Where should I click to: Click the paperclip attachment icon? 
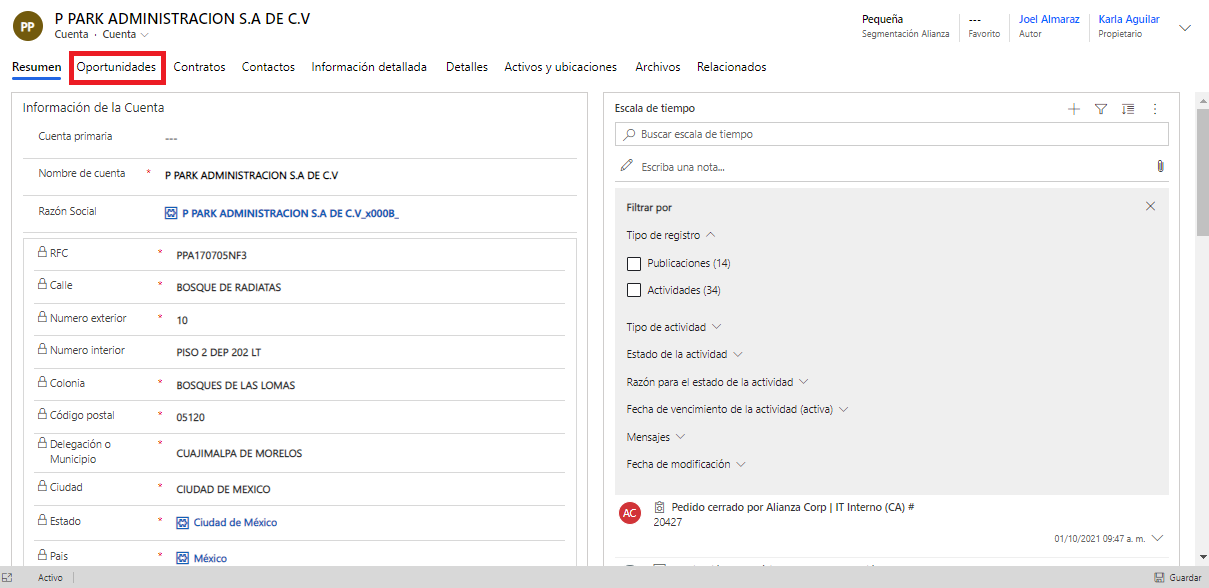(1160, 167)
